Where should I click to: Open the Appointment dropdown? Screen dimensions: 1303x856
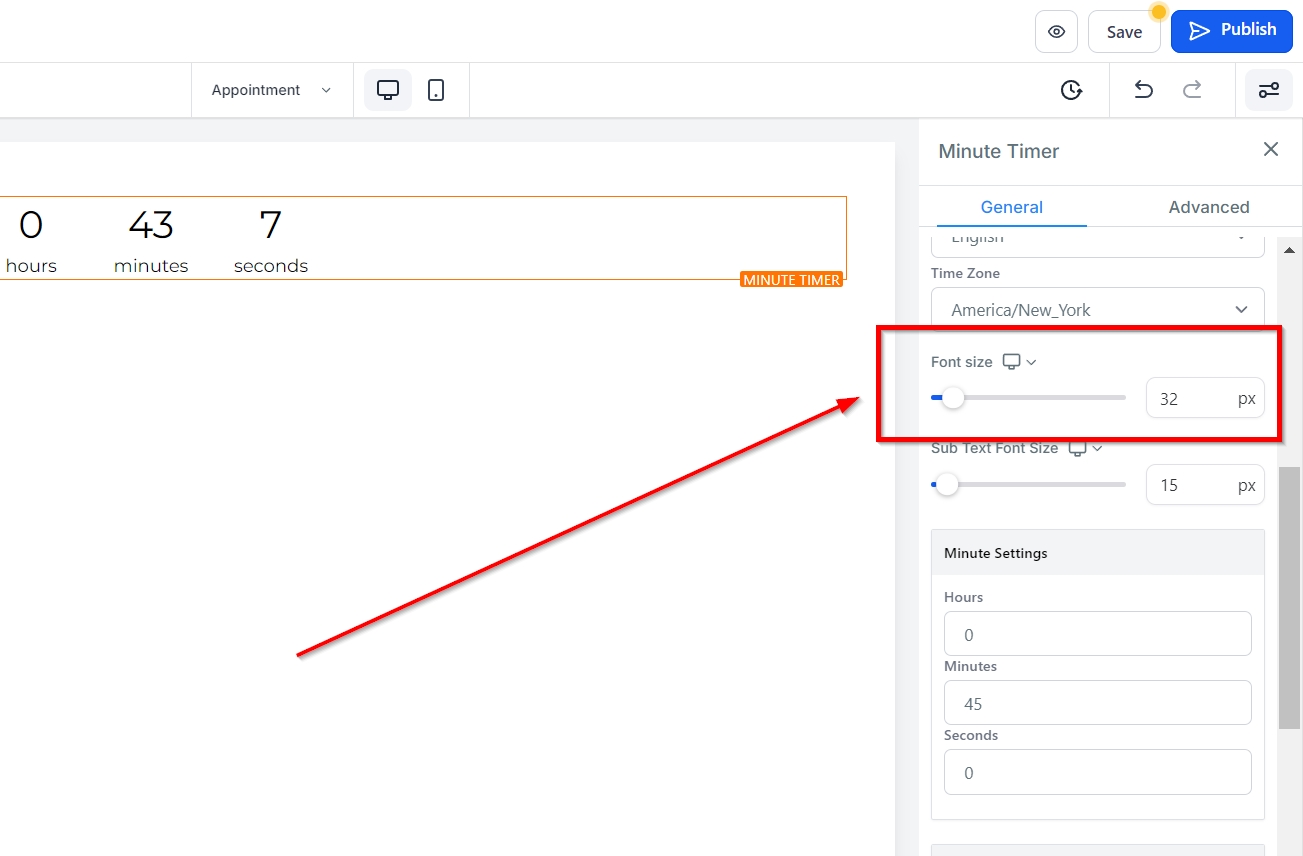pyautogui.click(x=271, y=90)
